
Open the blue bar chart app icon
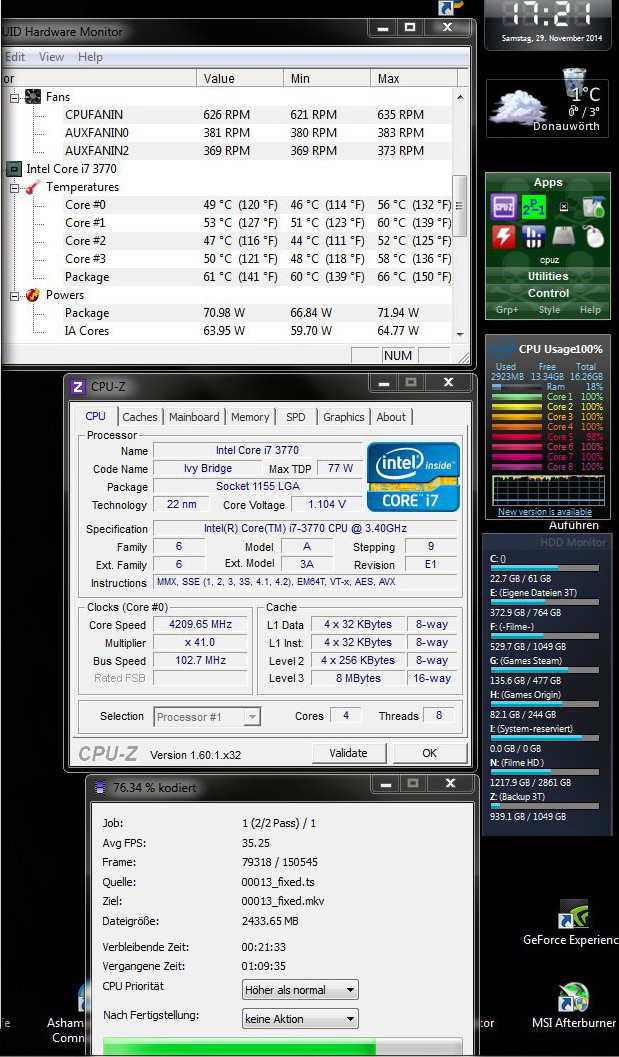(x=533, y=236)
